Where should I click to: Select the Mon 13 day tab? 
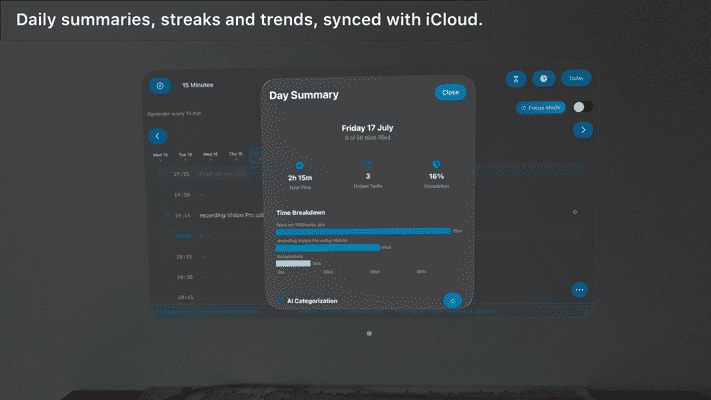coord(161,156)
